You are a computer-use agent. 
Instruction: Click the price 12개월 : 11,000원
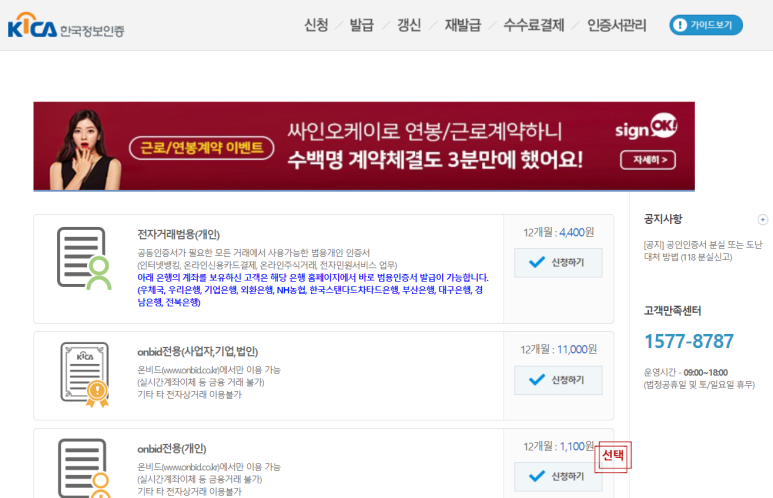[559, 350]
